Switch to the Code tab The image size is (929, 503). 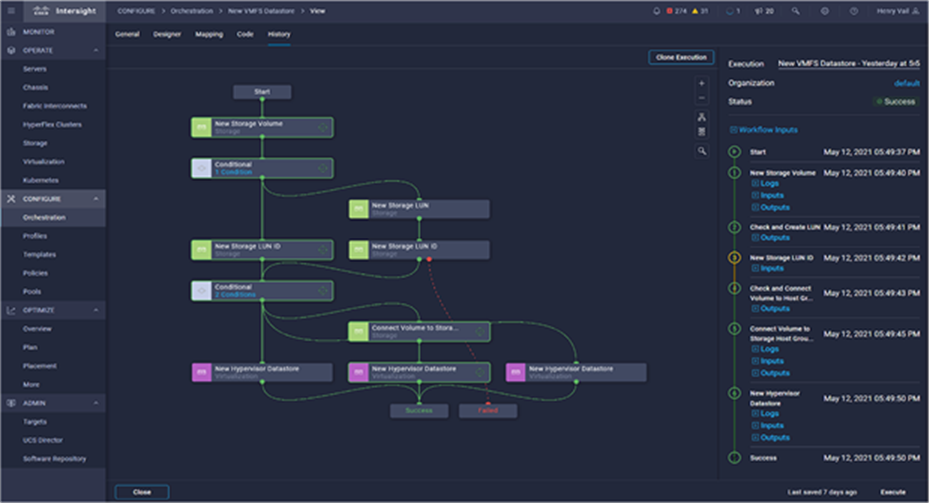click(245, 34)
